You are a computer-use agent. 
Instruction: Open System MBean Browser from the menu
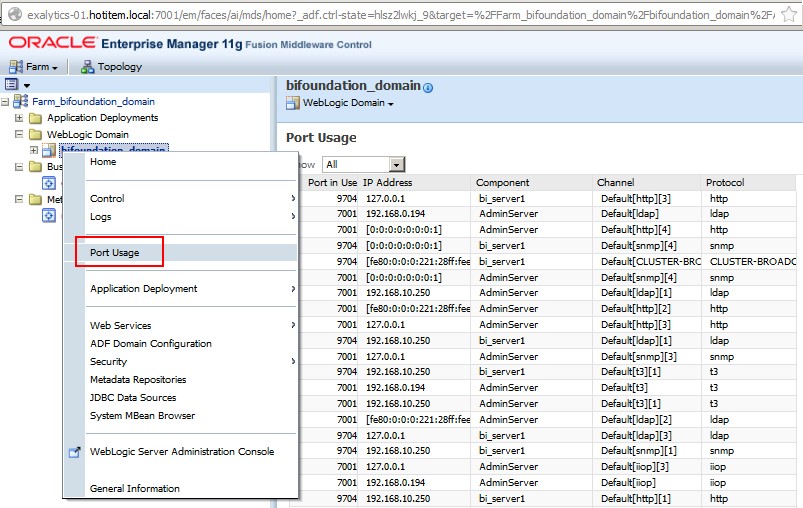[142, 416]
